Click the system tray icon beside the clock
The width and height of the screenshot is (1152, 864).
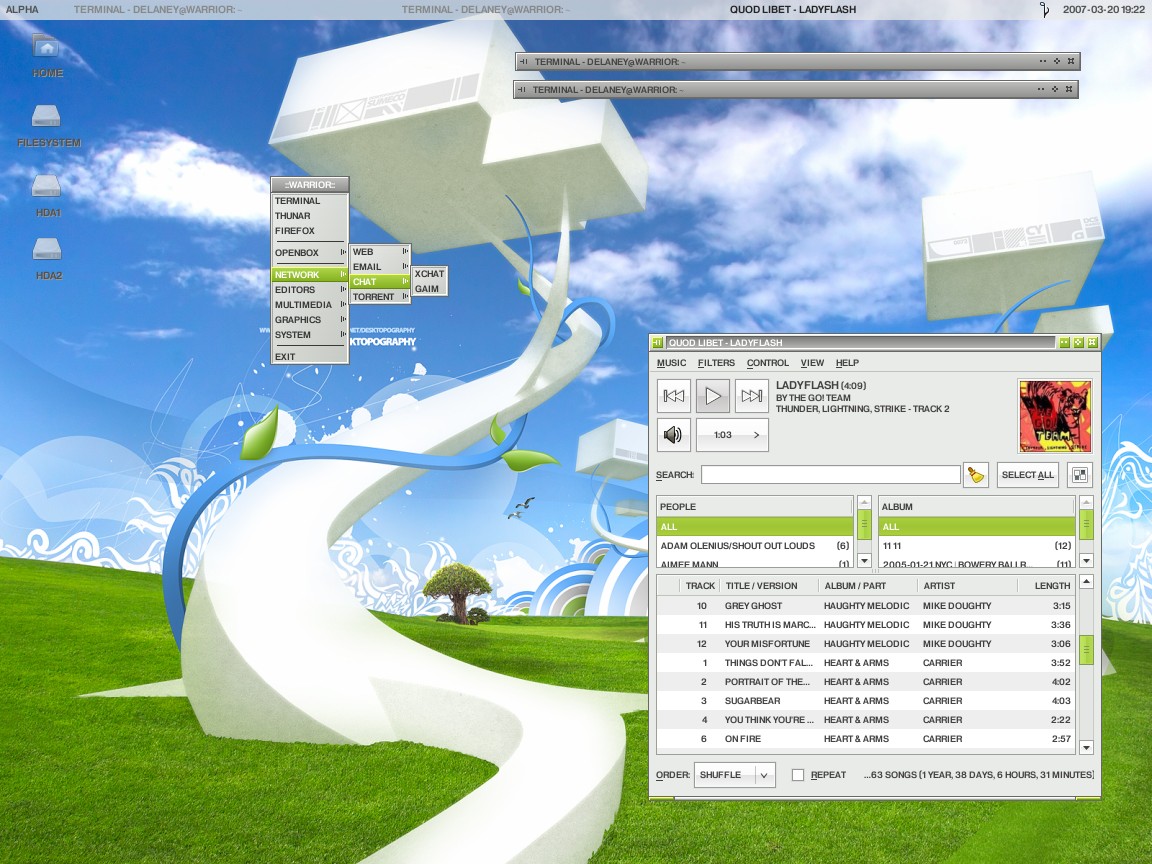[1044, 10]
